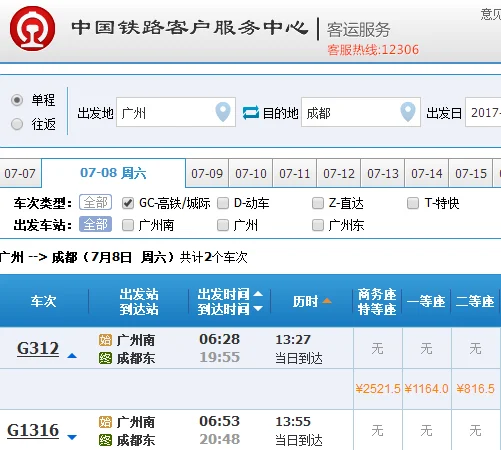501x450 pixels.
Task: Click G1316 business seat 无 cell
Action: pos(377,430)
